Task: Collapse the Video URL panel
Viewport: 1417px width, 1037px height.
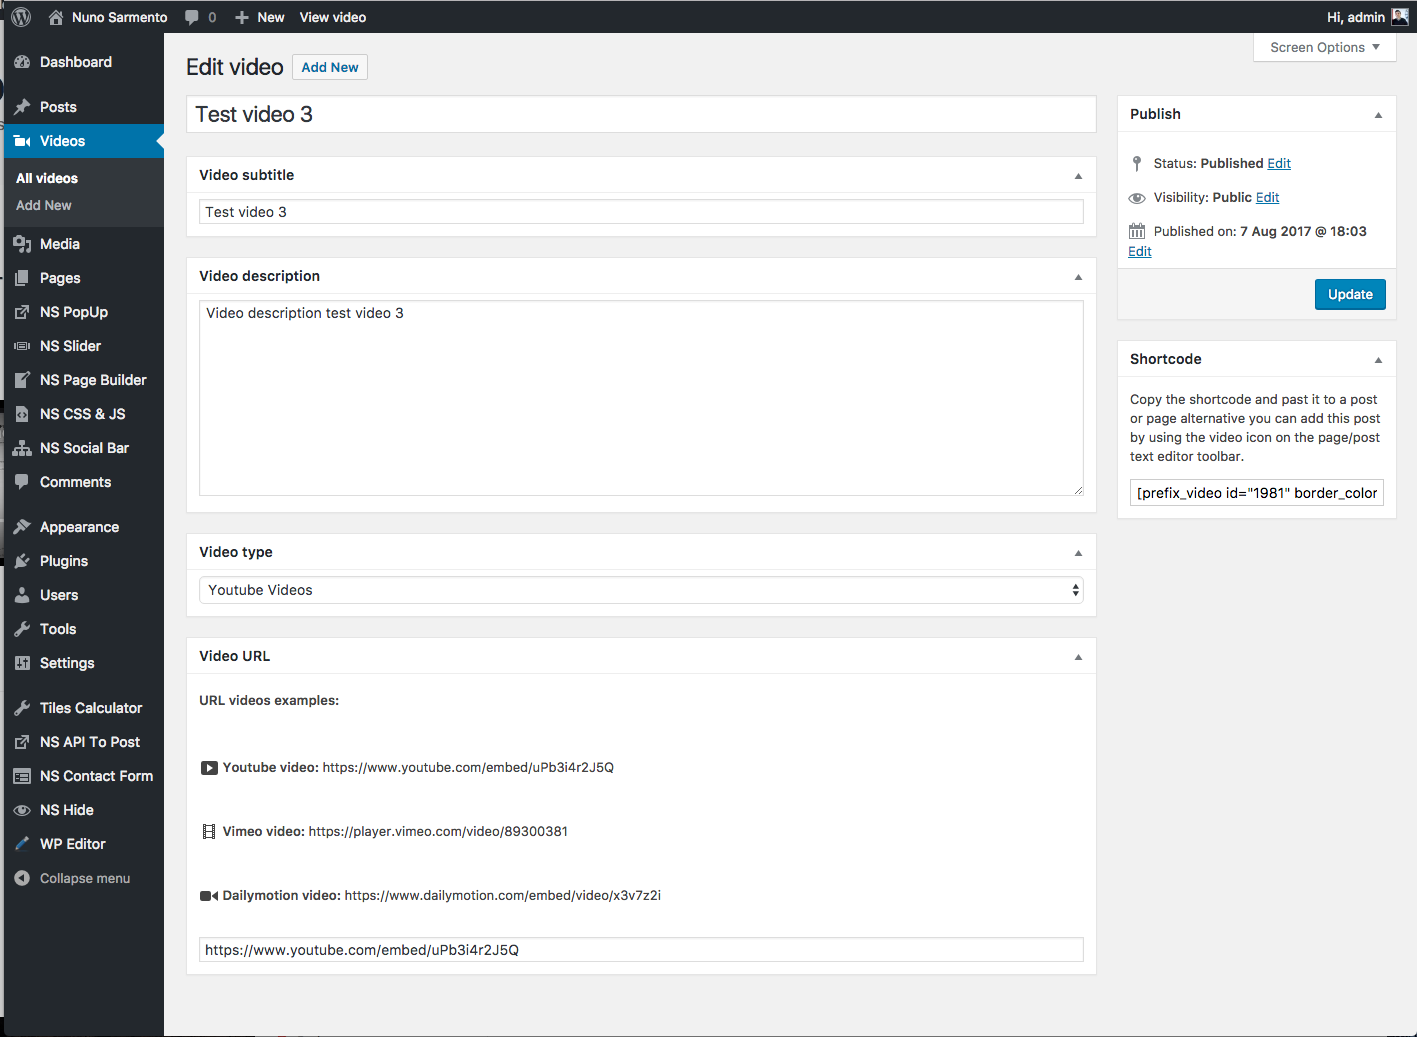Action: pos(1078,657)
